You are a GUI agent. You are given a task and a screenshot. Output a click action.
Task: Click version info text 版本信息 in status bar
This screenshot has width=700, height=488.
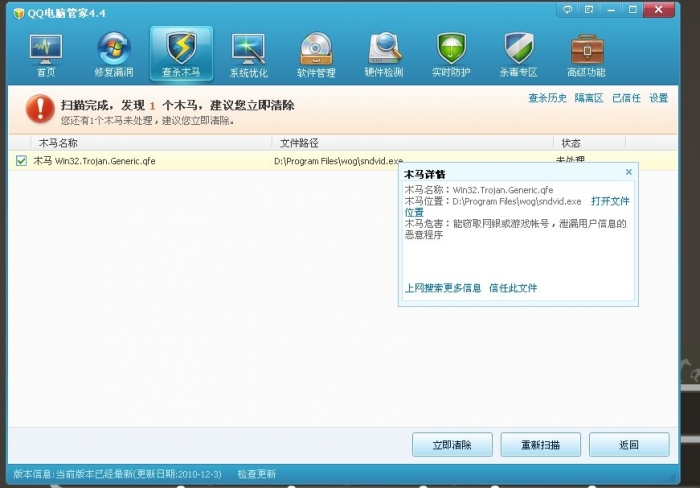(117, 474)
